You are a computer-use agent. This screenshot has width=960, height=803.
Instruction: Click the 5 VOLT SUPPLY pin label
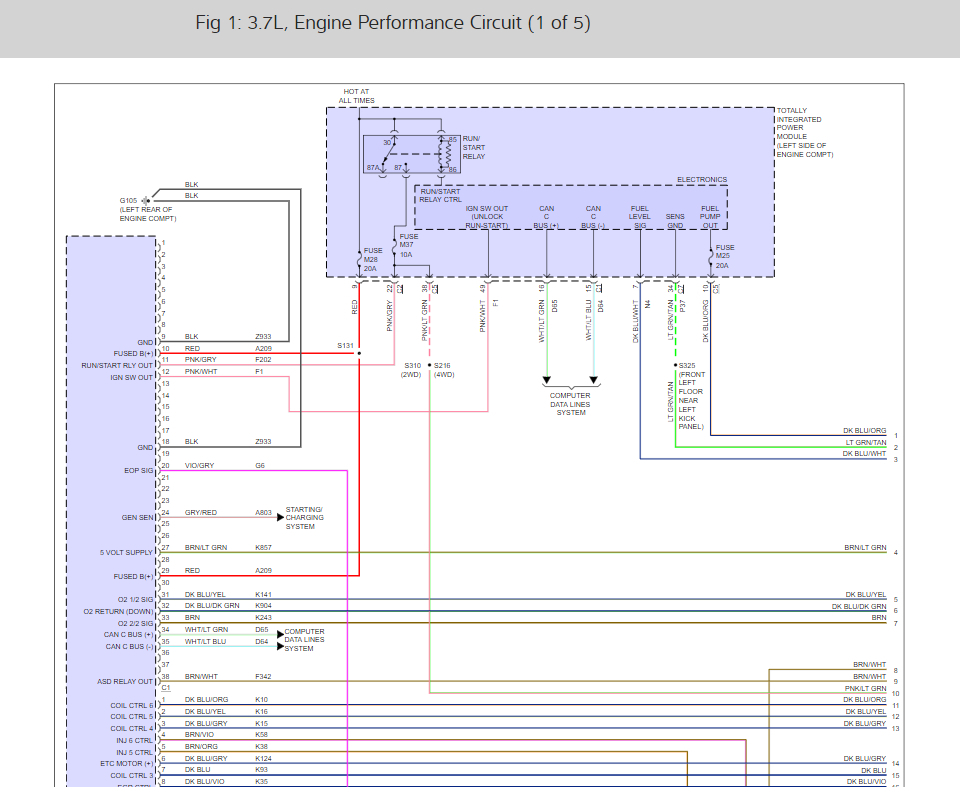127,553
